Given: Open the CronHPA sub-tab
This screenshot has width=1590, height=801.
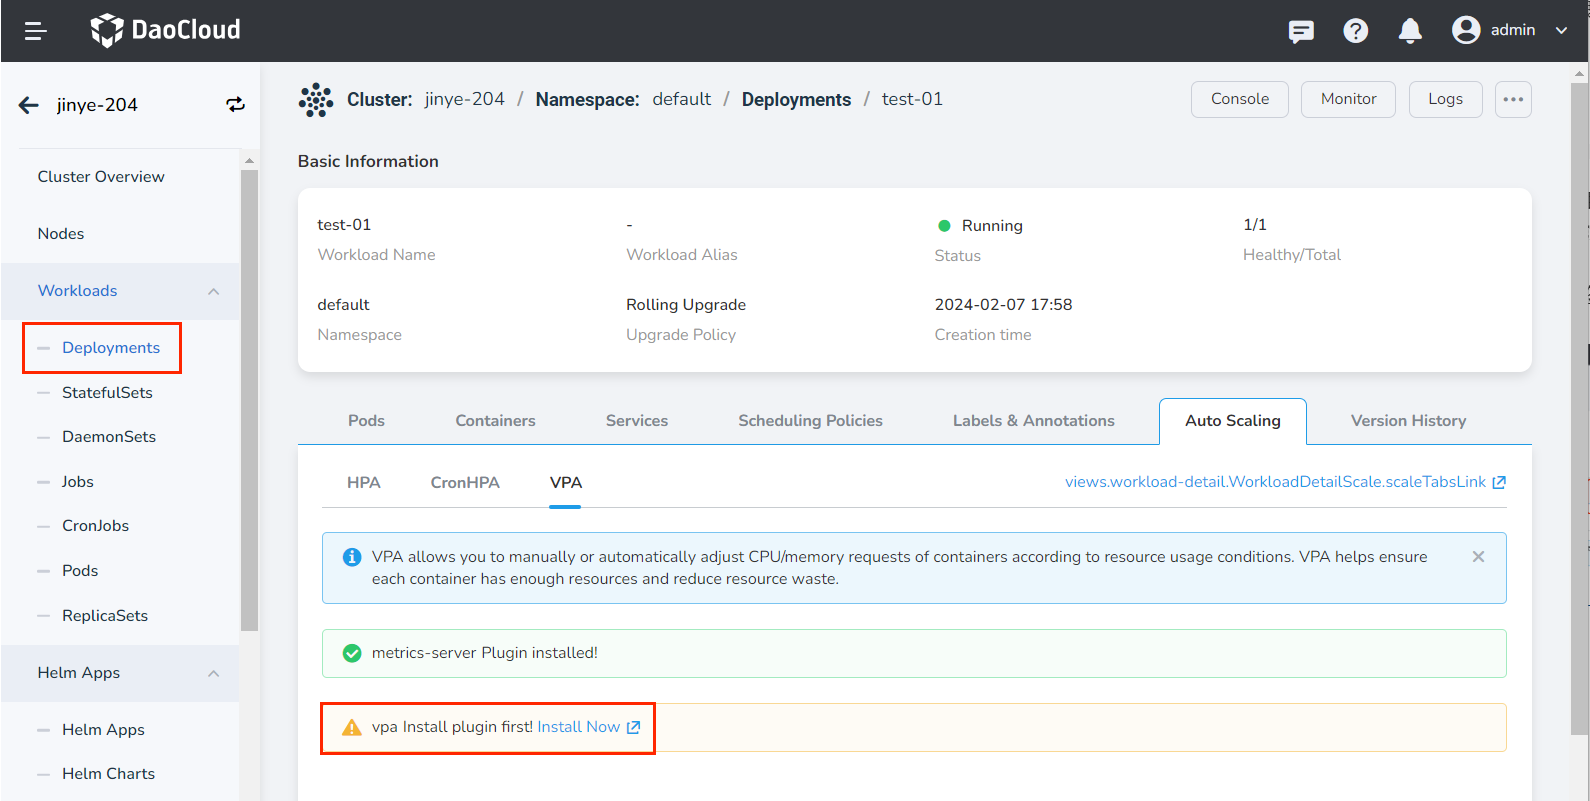Looking at the screenshot, I should tap(465, 482).
